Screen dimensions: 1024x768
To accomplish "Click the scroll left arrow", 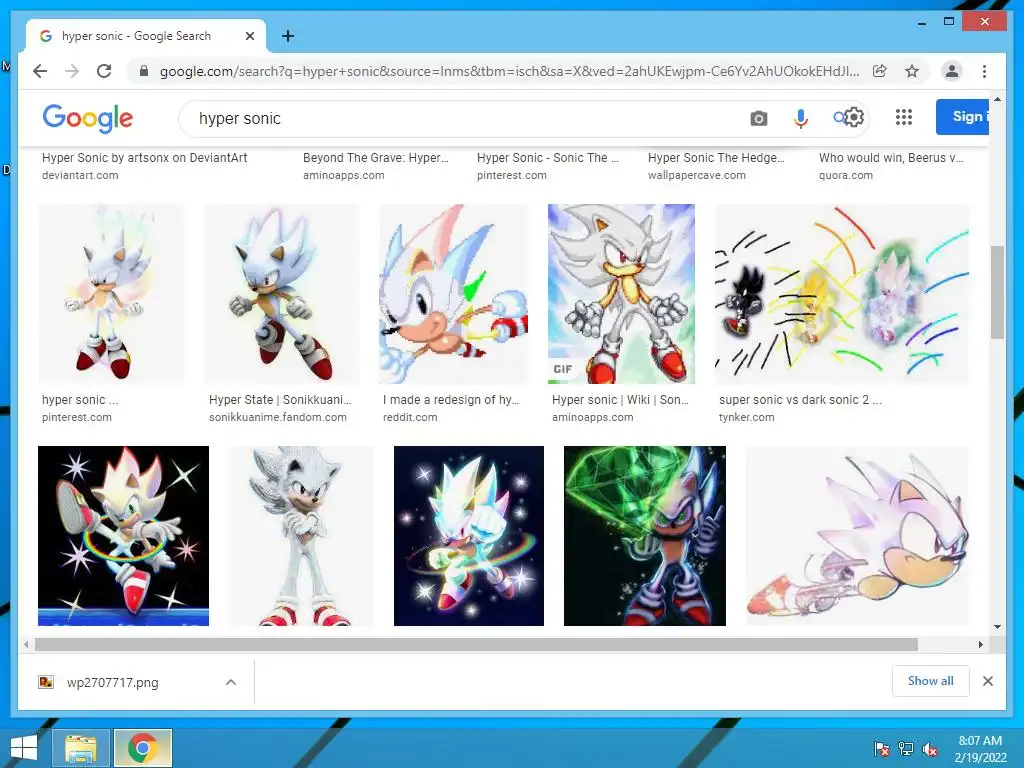I will 26,645.
